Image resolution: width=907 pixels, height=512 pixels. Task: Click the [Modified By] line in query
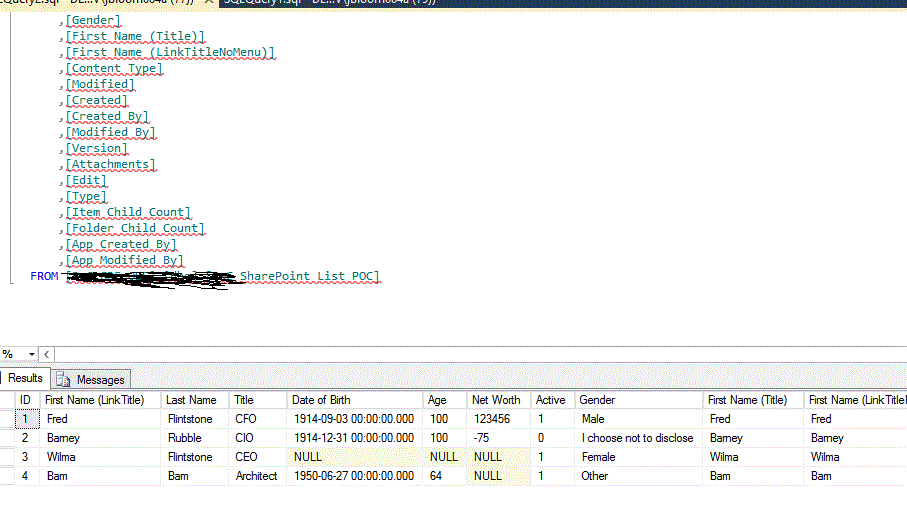click(x=110, y=132)
